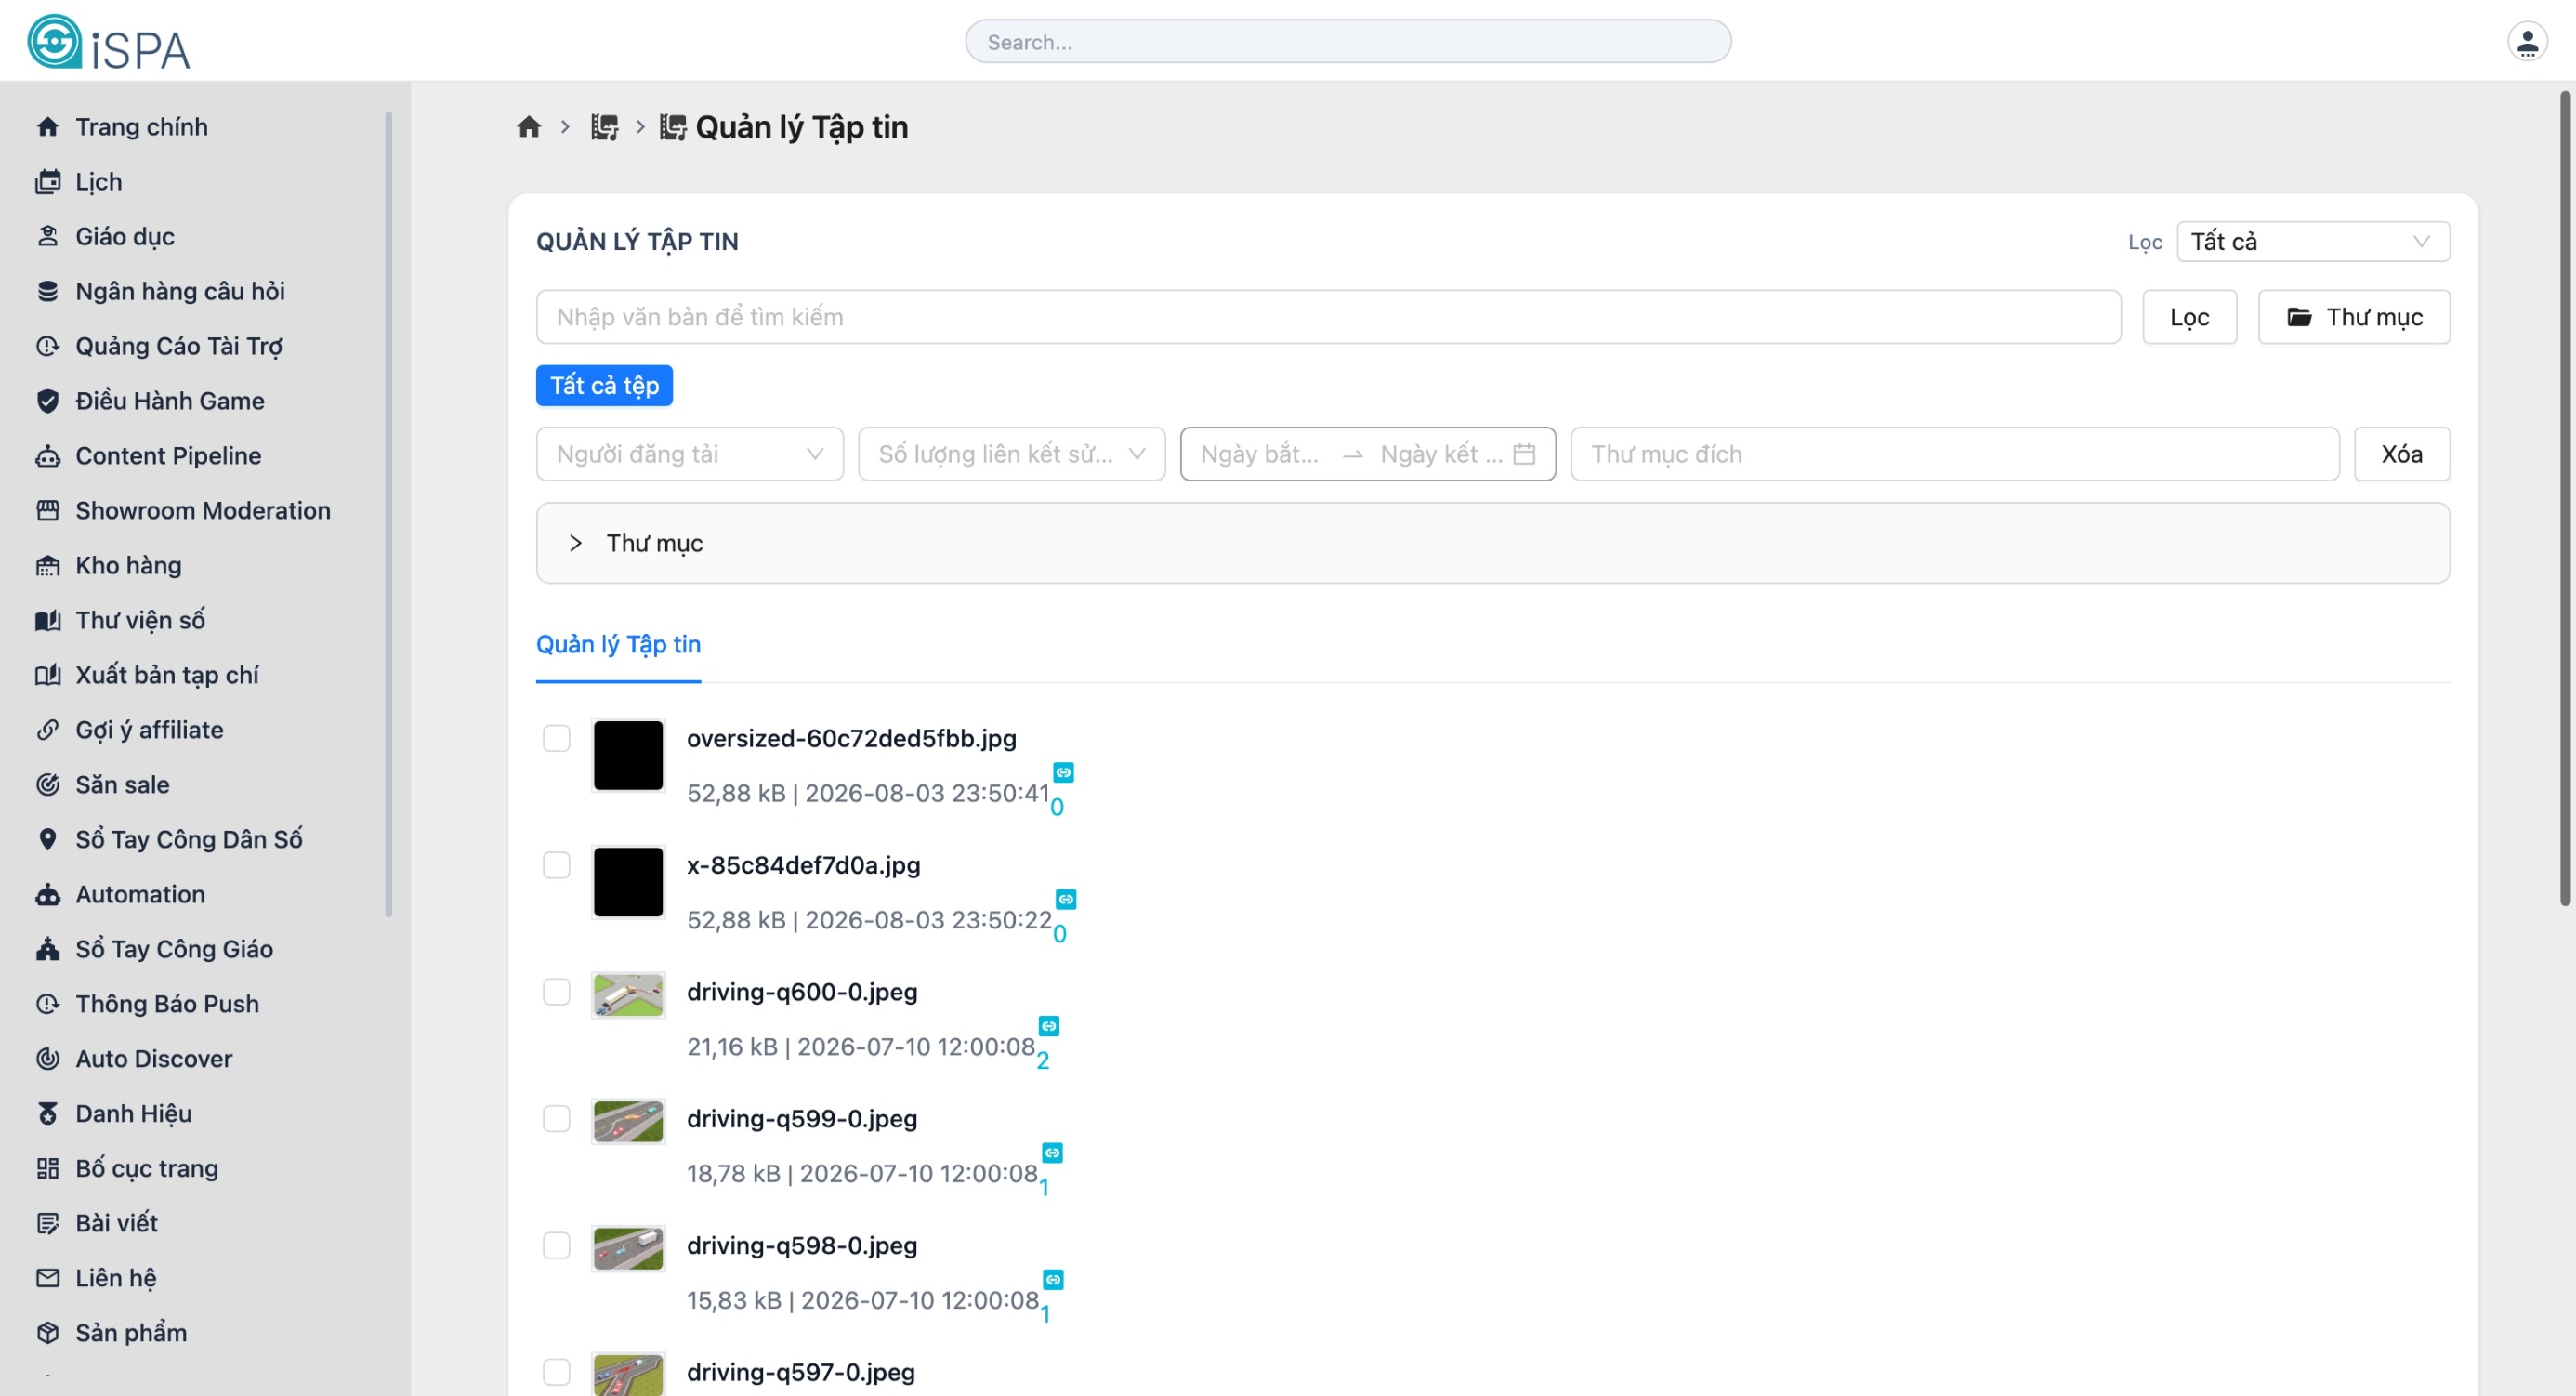Open calendar icon in date range field

pos(1524,454)
